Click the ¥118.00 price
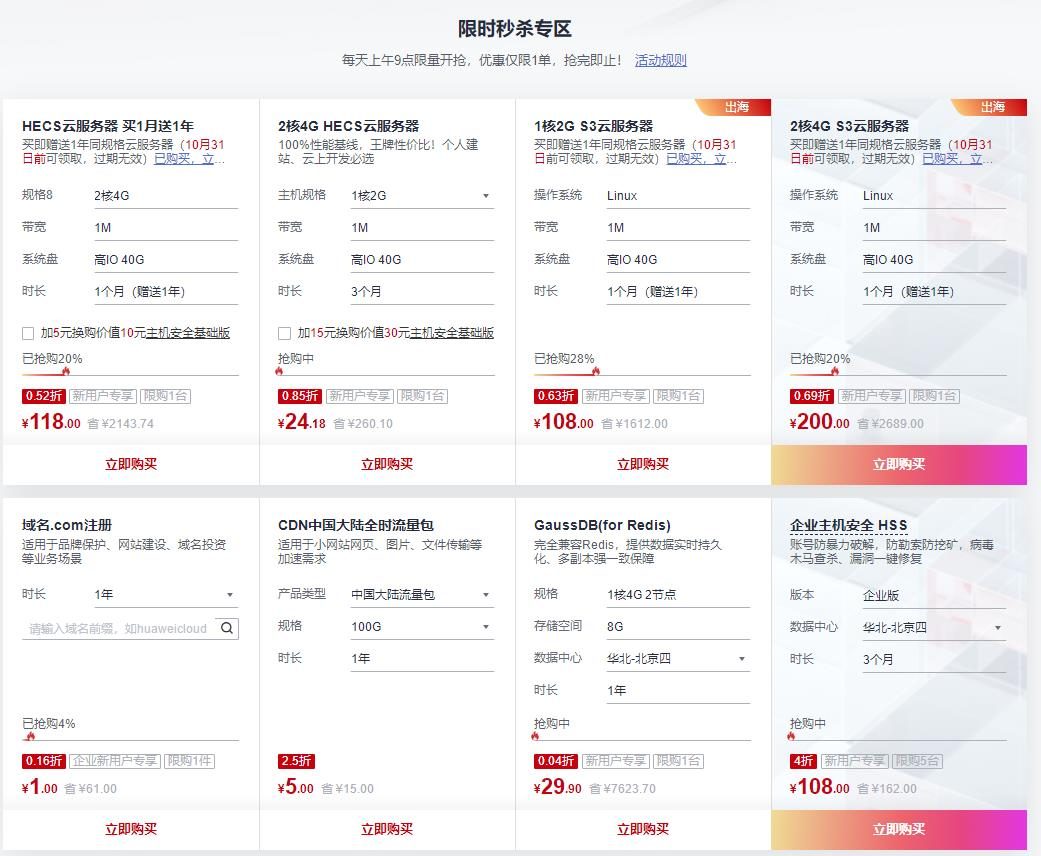This screenshot has width=1041, height=856. [x=51, y=422]
